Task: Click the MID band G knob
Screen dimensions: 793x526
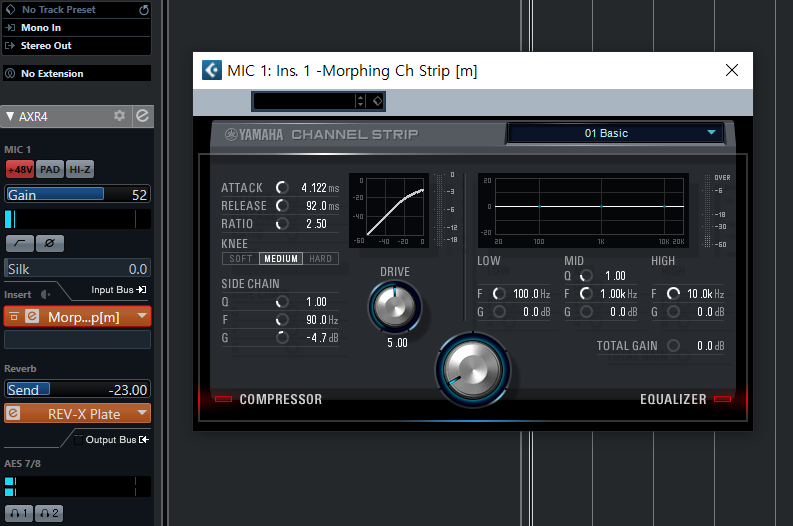Action: 586,312
